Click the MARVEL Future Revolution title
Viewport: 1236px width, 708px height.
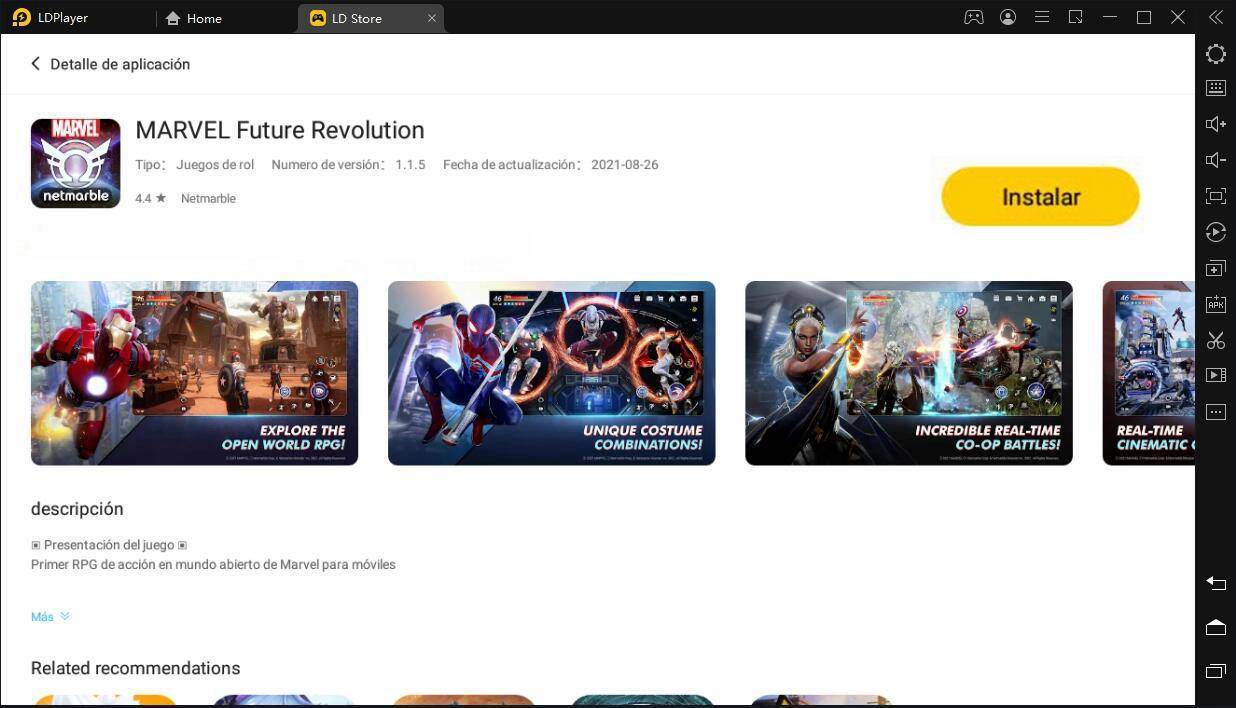coord(280,130)
